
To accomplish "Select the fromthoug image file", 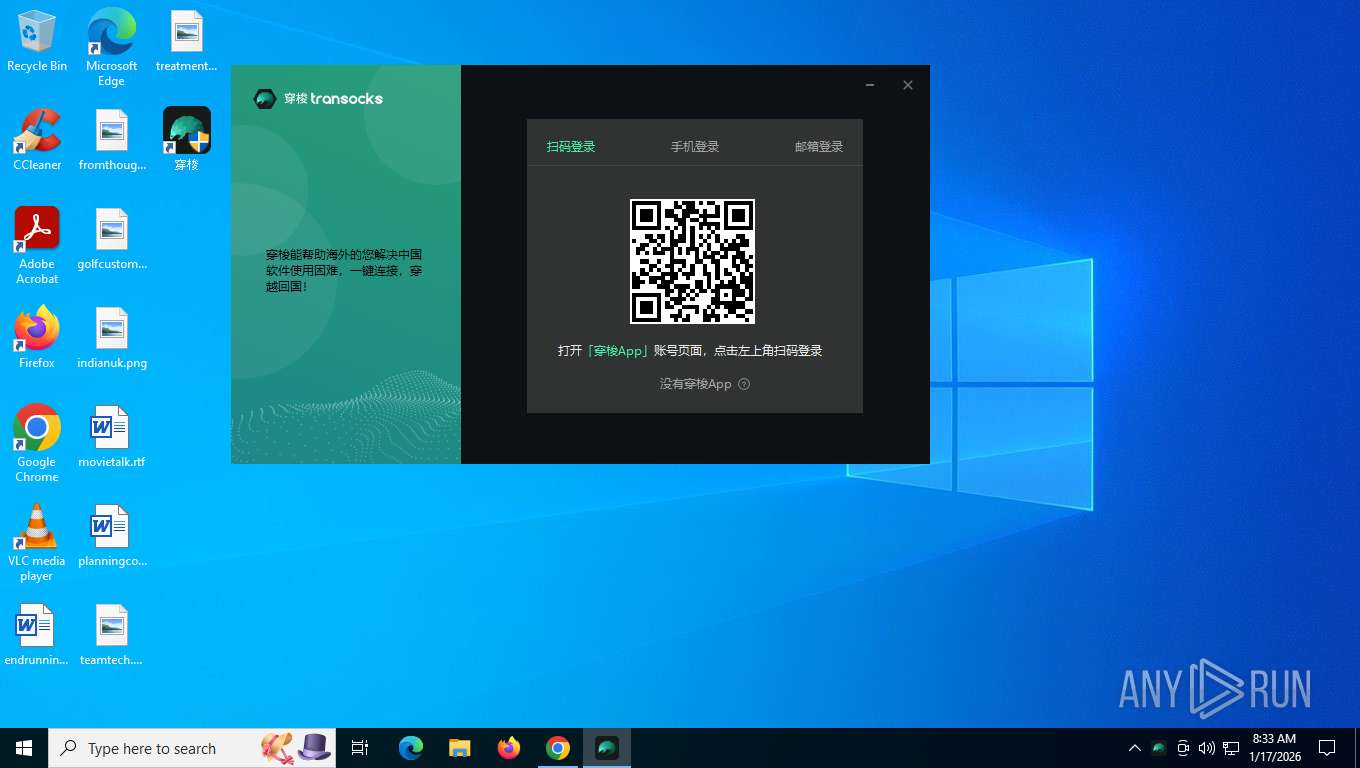I will [112, 140].
